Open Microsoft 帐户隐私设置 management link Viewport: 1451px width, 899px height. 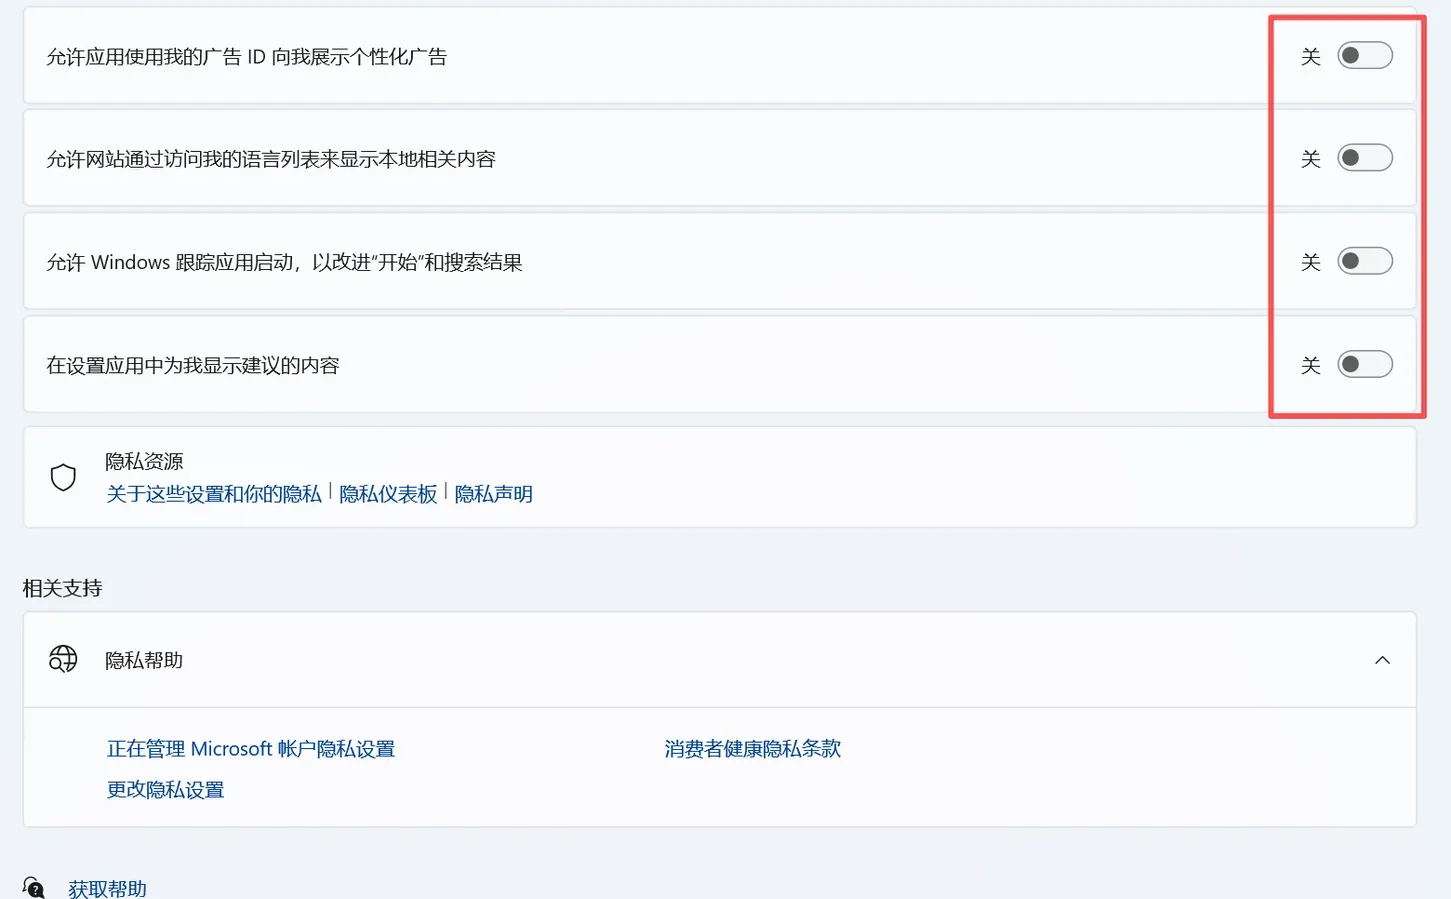point(249,748)
